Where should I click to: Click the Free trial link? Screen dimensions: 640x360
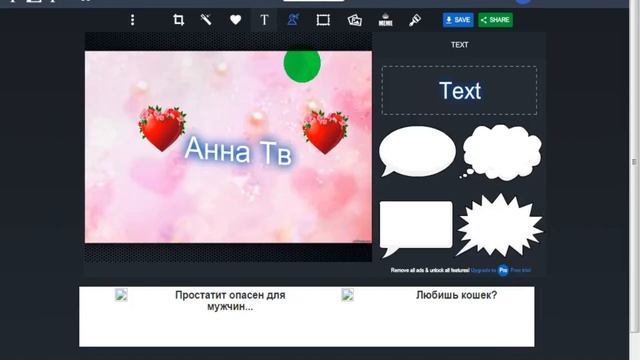520,270
